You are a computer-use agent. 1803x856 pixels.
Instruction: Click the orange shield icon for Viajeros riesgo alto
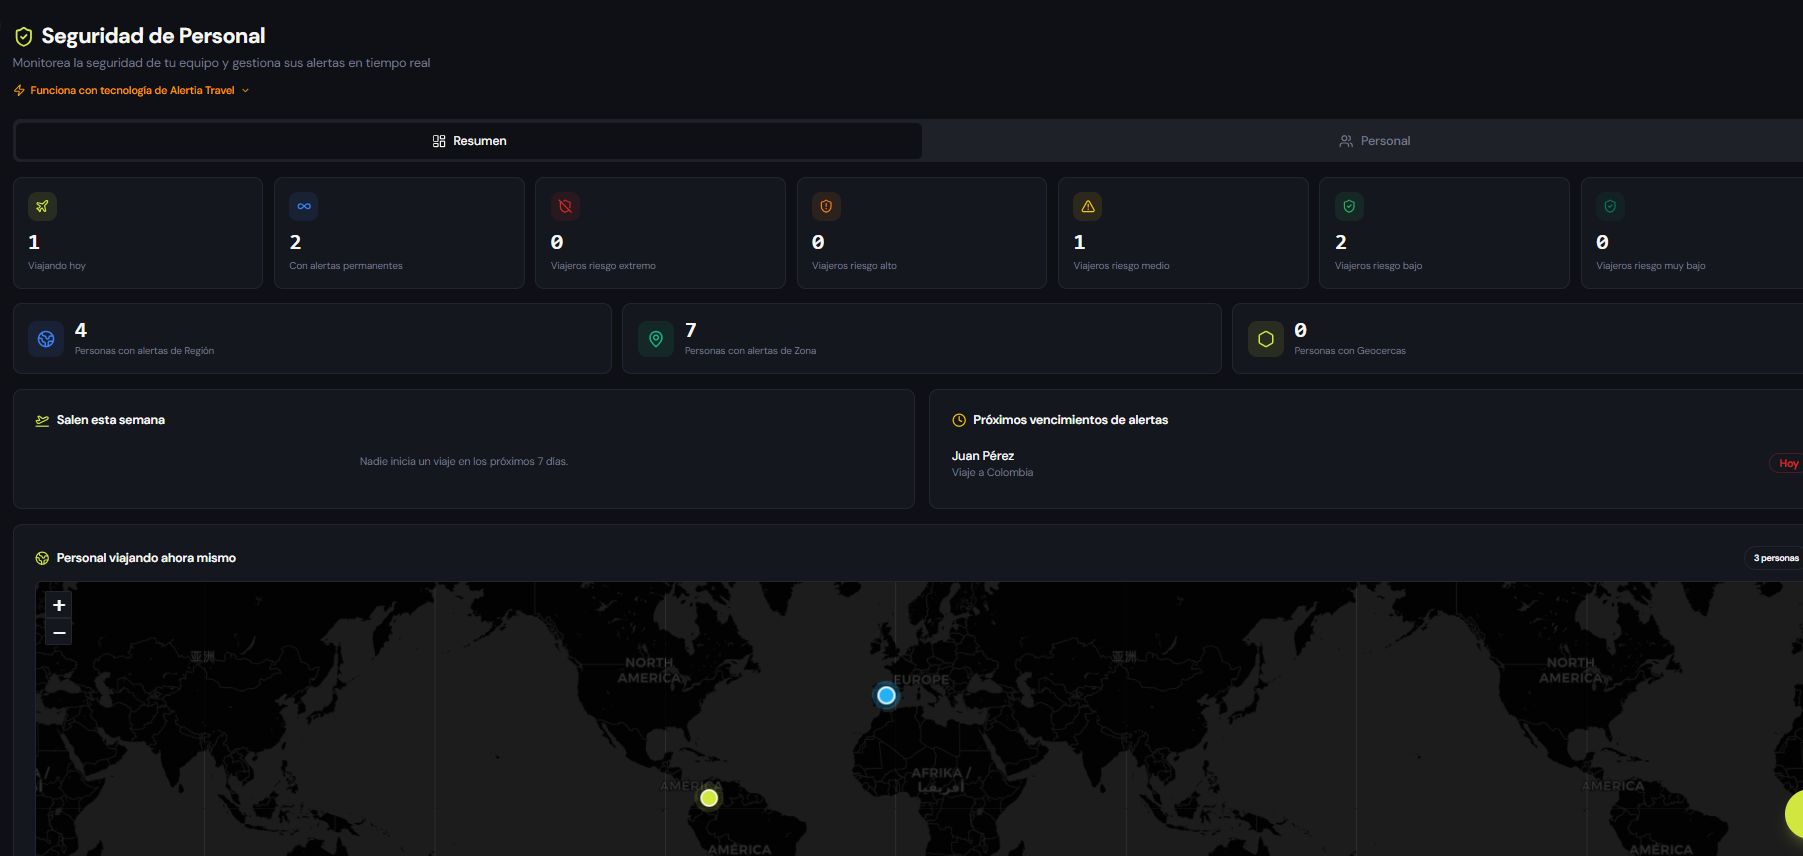point(826,207)
